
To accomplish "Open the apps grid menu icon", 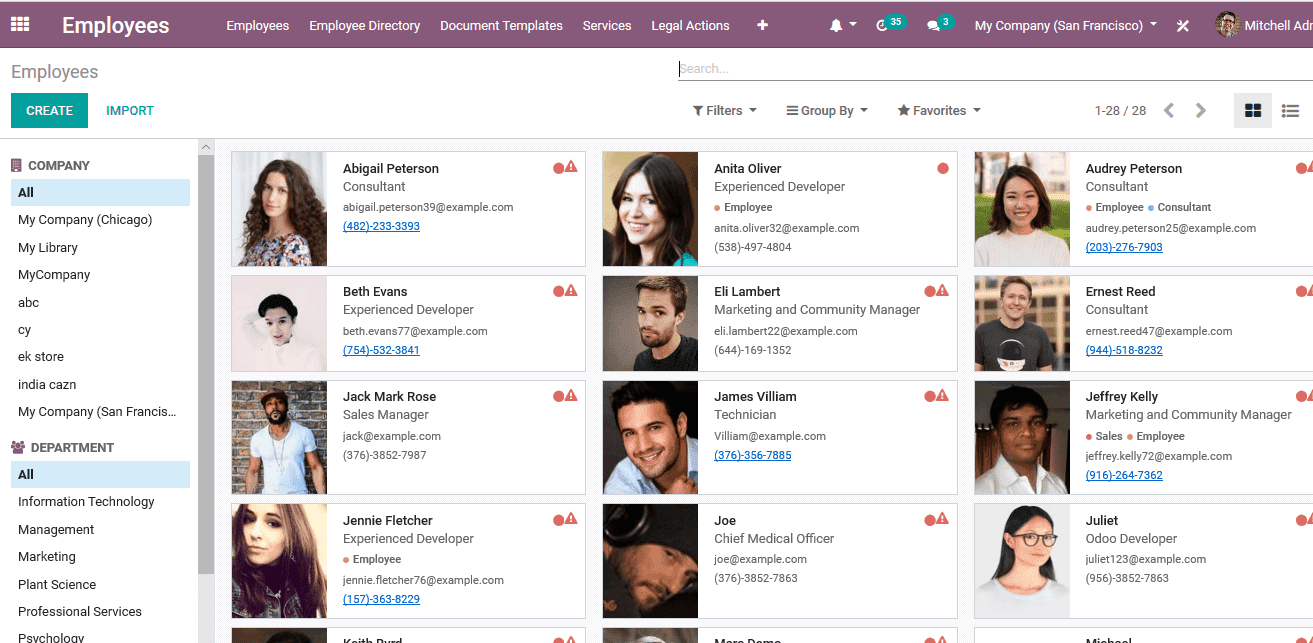I will click(x=20, y=25).
